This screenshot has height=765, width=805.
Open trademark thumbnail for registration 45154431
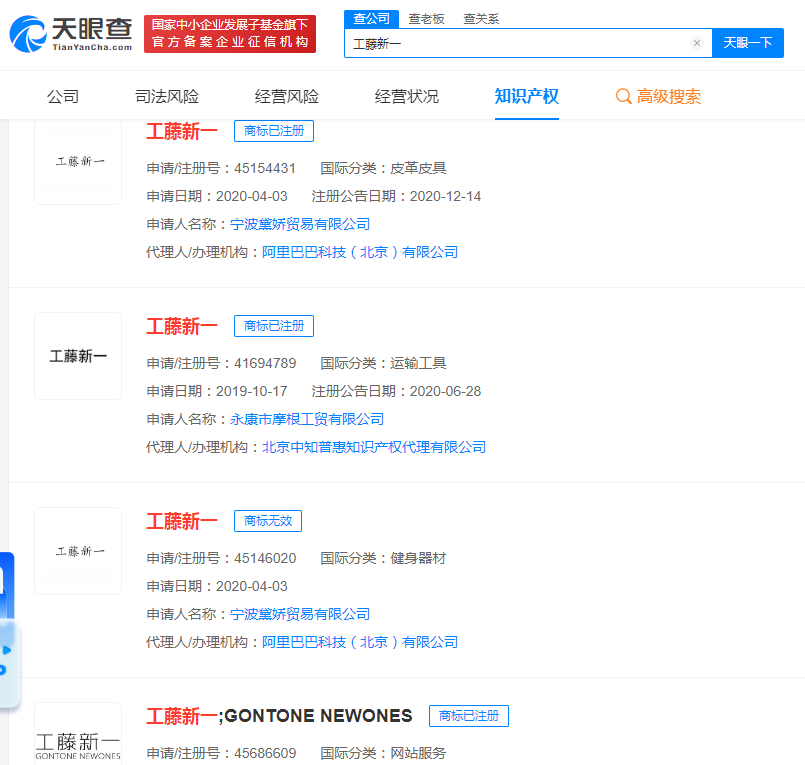coord(78,162)
